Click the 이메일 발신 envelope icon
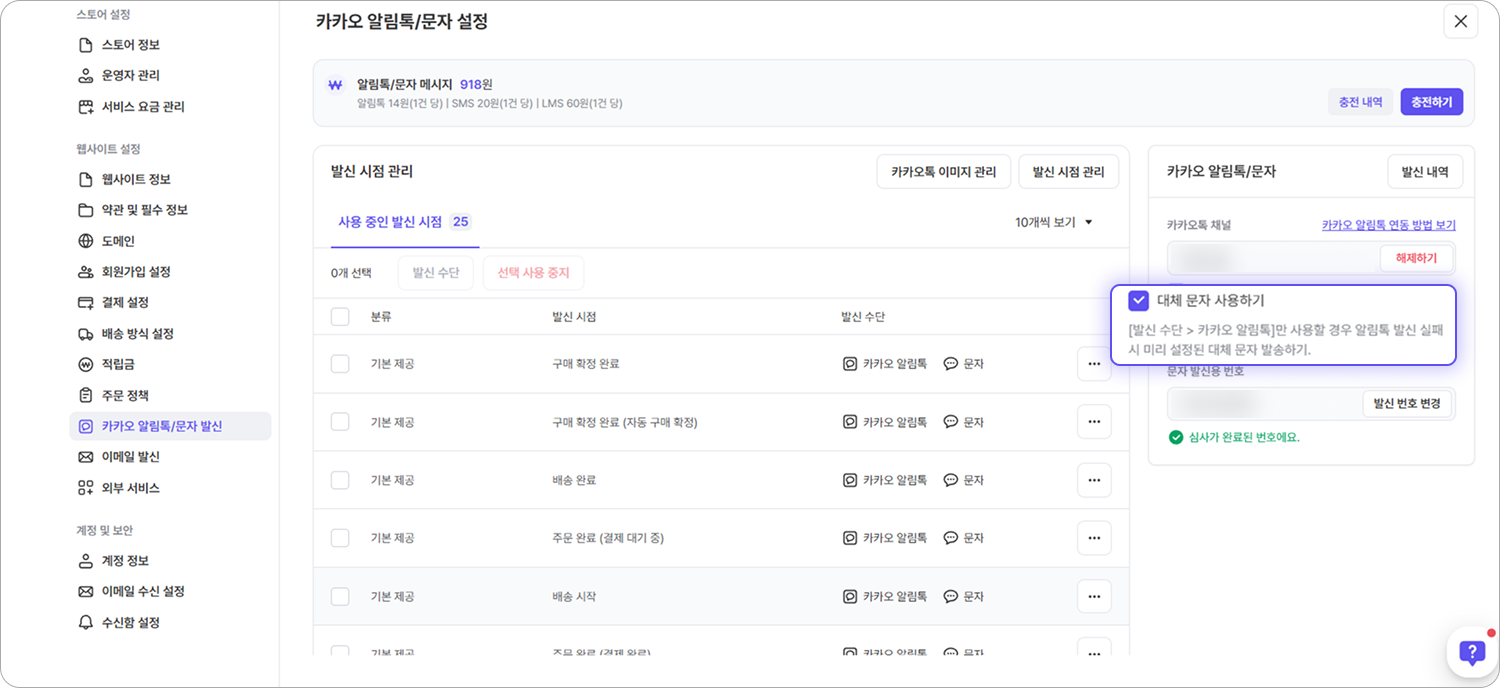 85,457
